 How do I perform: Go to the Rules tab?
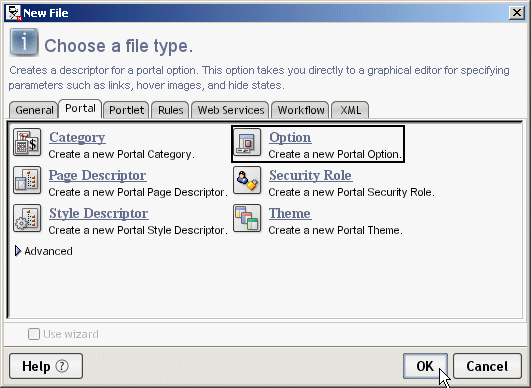pyautogui.click(x=170, y=110)
